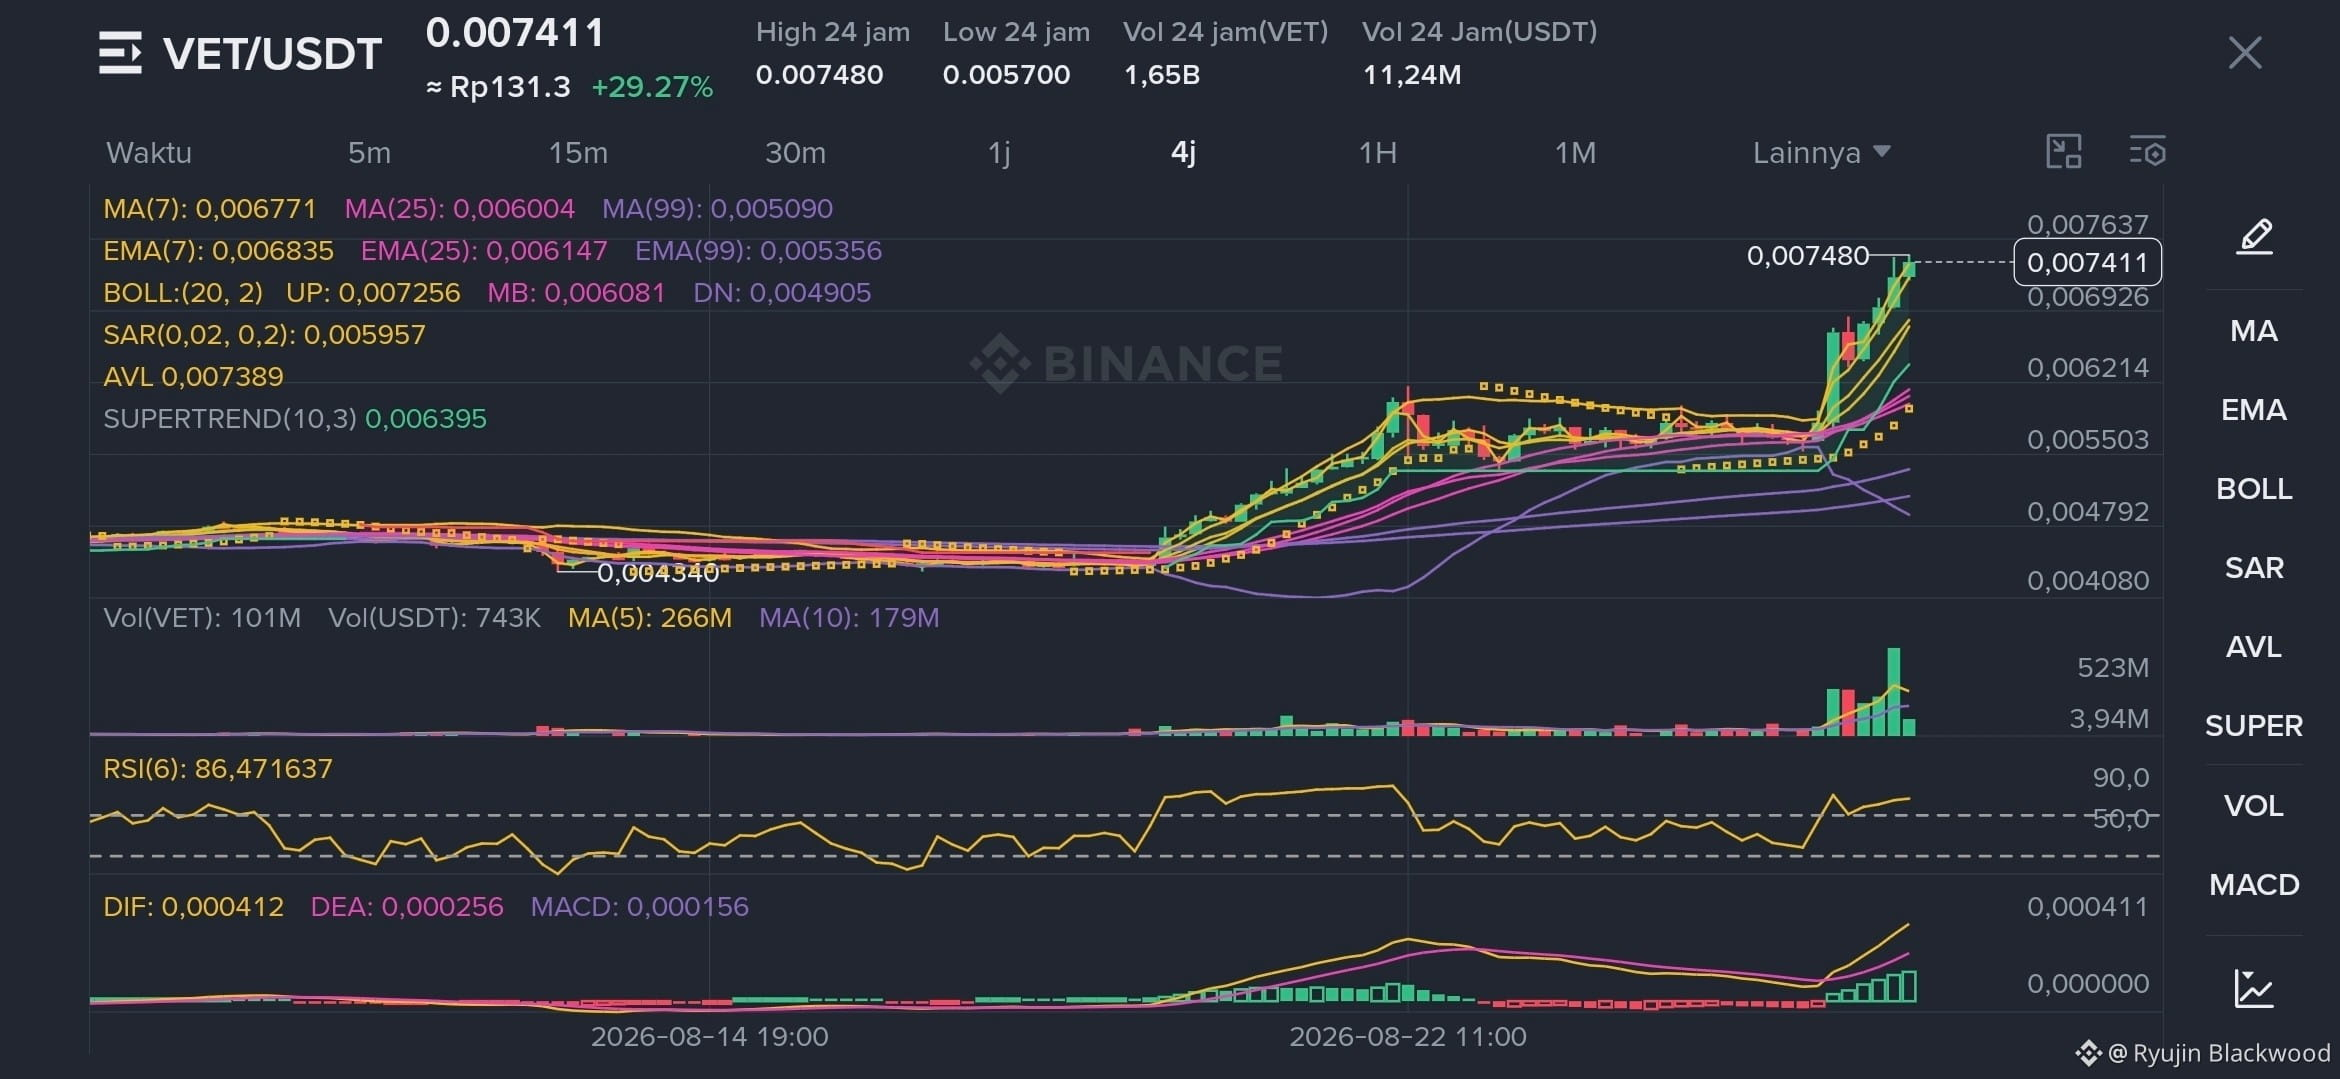This screenshot has height=1079, width=2340.
Task: Click the MB: 0,006081 Bollinger value
Action: click(576, 293)
